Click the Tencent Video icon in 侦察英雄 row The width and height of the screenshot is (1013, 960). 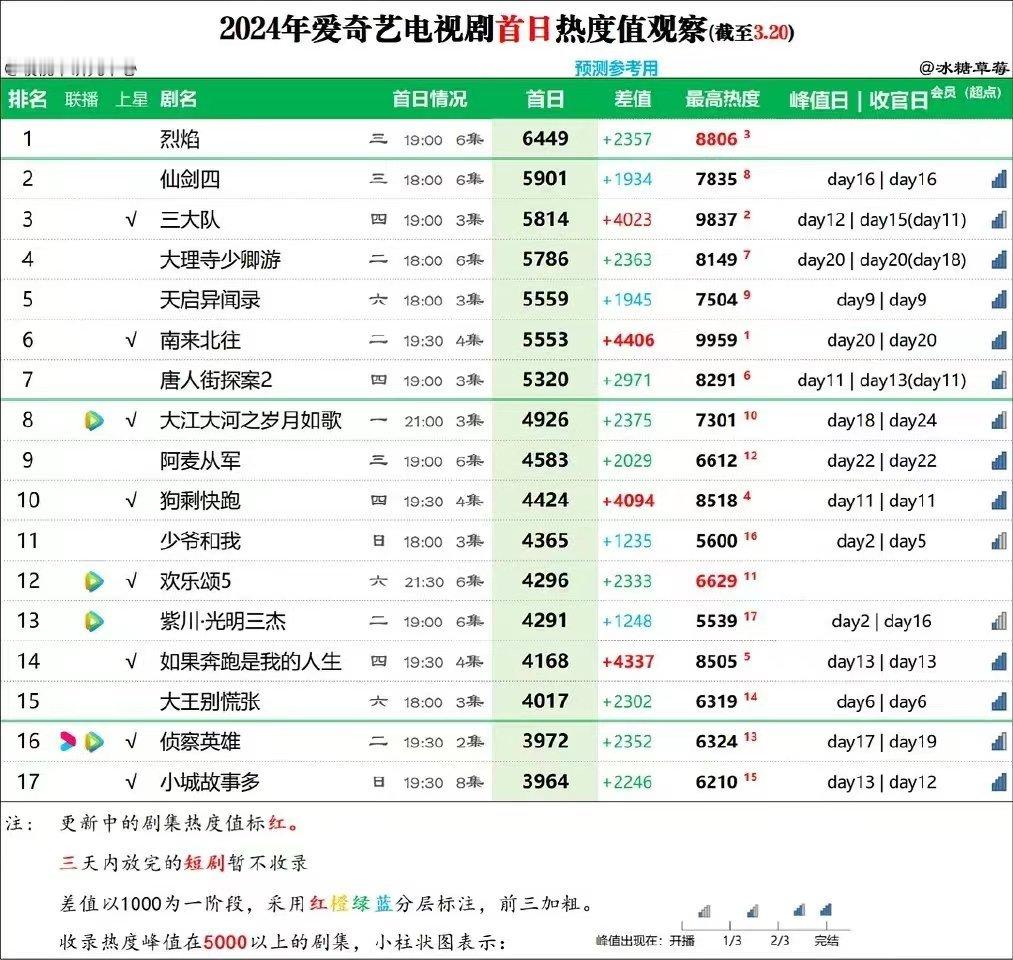point(94,742)
